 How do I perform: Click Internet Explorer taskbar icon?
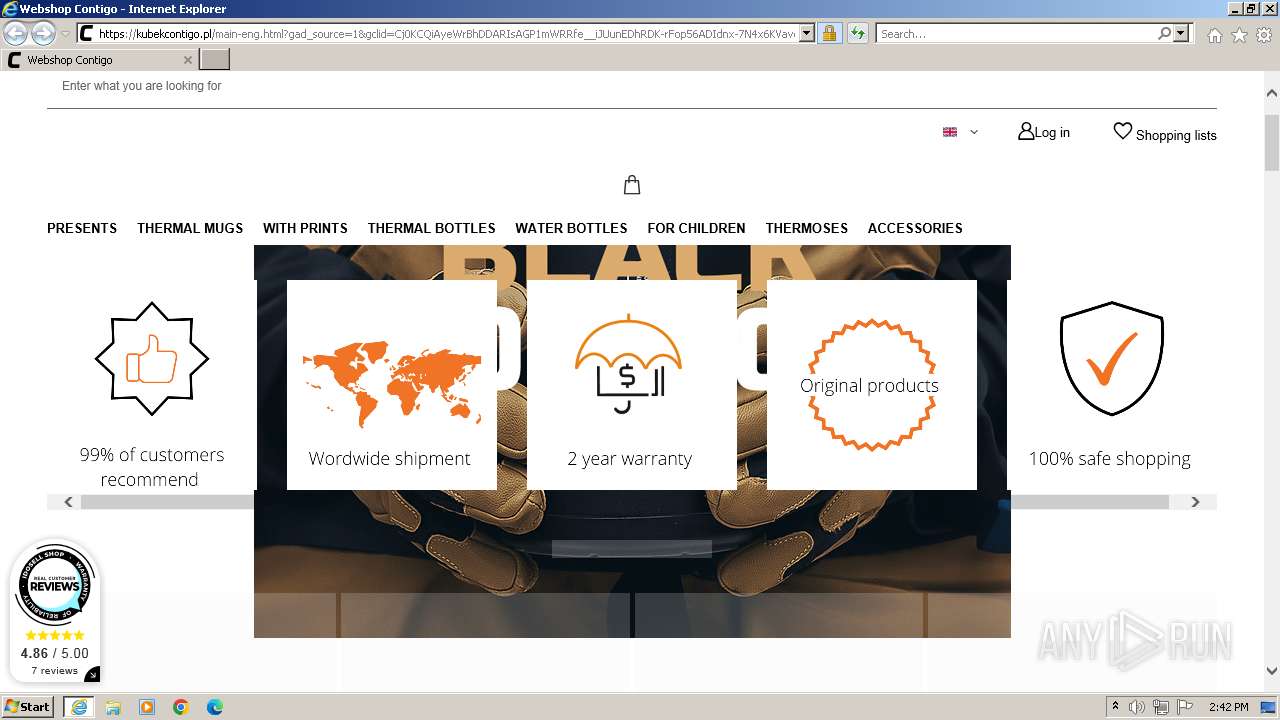coord(79,707)
